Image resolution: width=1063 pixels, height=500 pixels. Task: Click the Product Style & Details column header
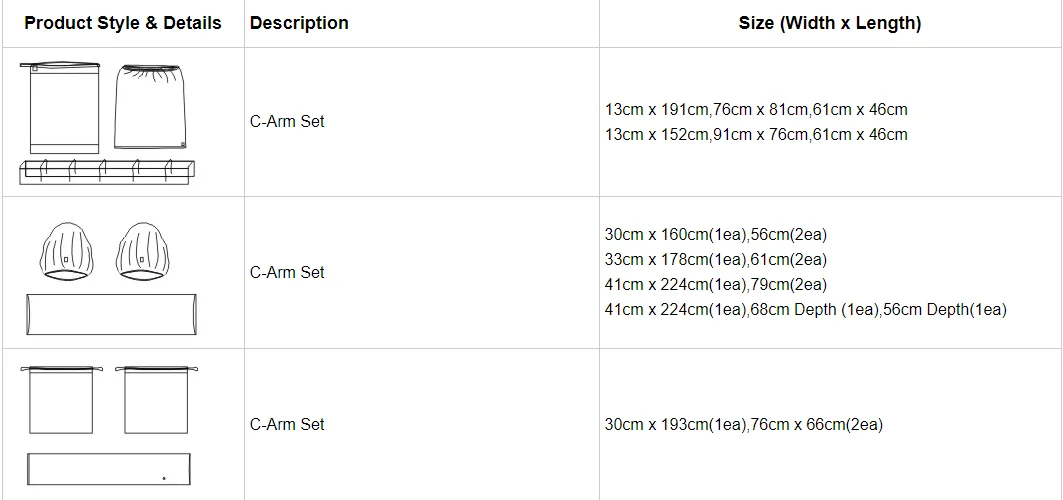click(123, 23)
